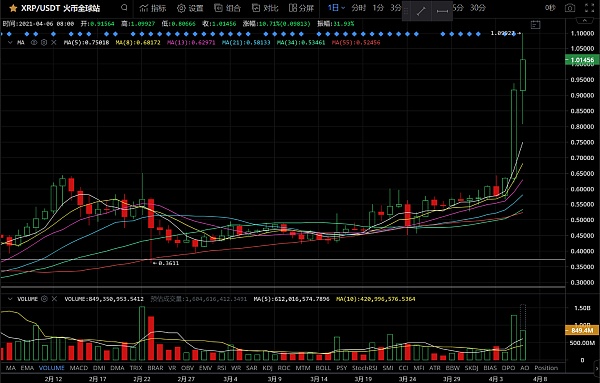Open the 分屏 split screen option
Screen dimensions: 600x383
pyautogui.click(x=301, y=8)
